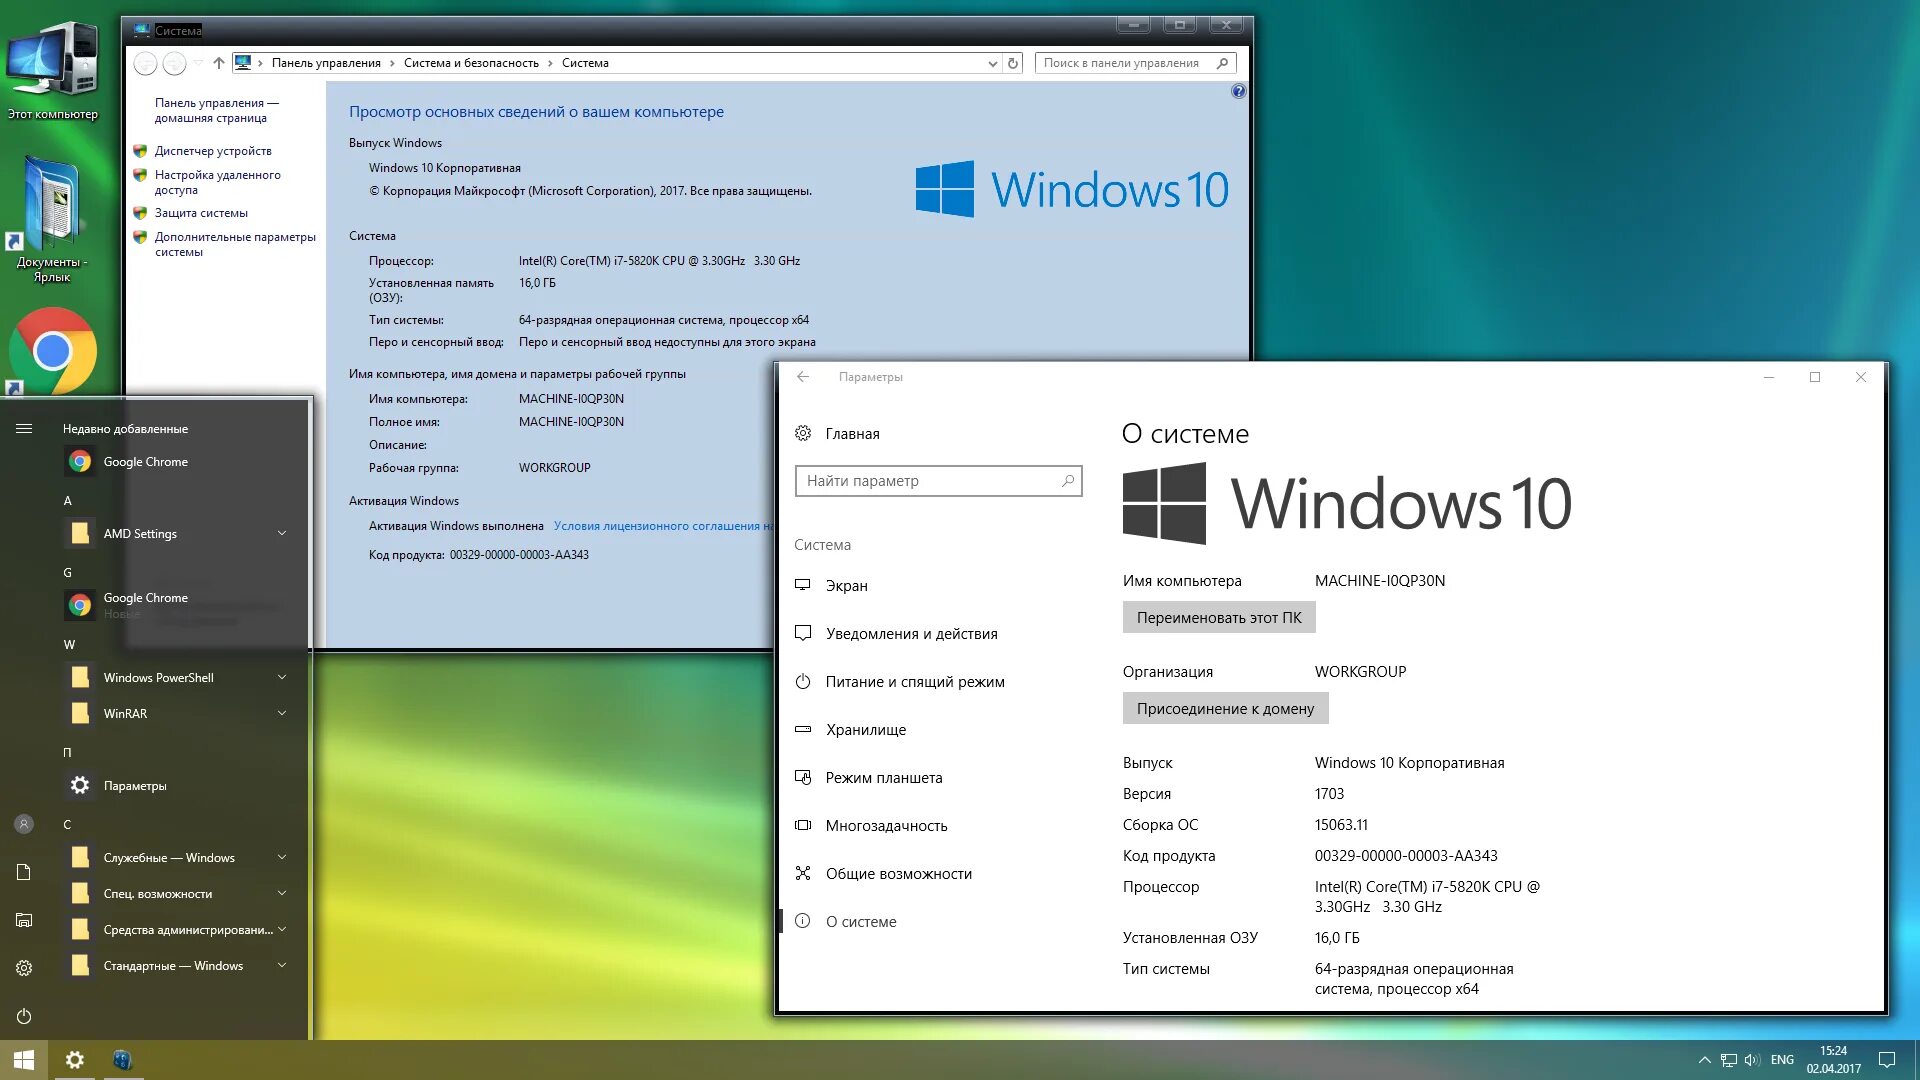1920x1080 pixels.
Task: Click Система и безопасность breadcrumb
Action: click(471, 63)
